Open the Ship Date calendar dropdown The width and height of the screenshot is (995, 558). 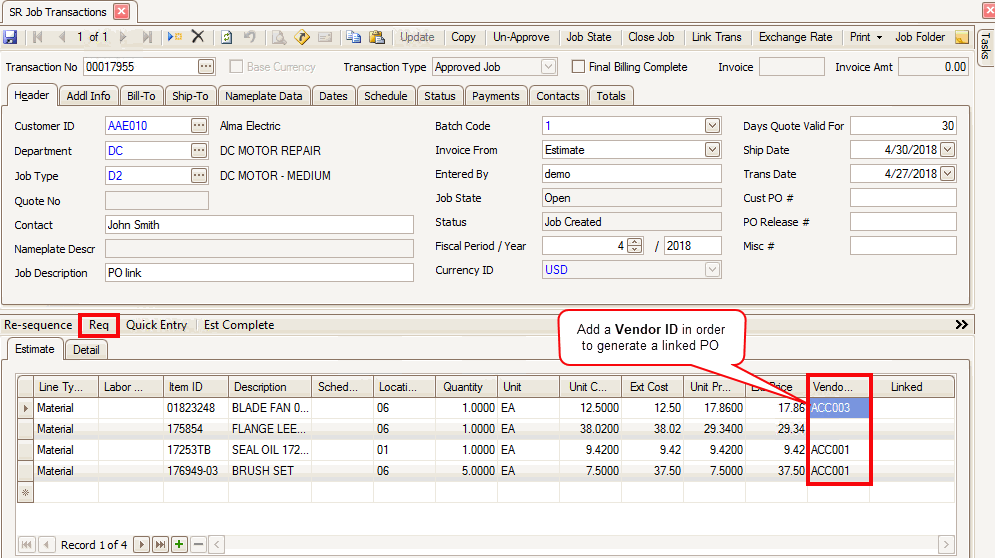947,150
